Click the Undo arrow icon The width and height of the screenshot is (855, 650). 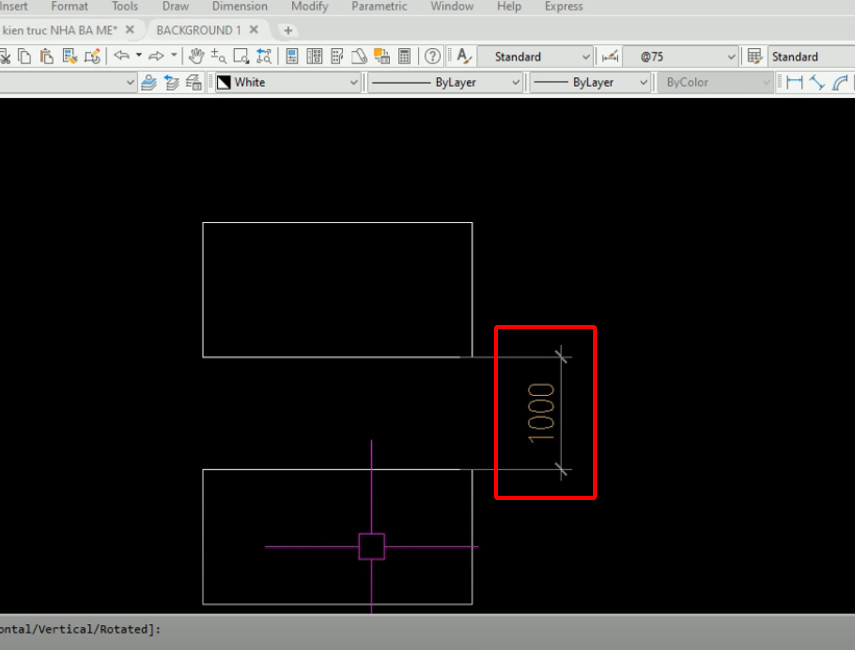point(121,56)
